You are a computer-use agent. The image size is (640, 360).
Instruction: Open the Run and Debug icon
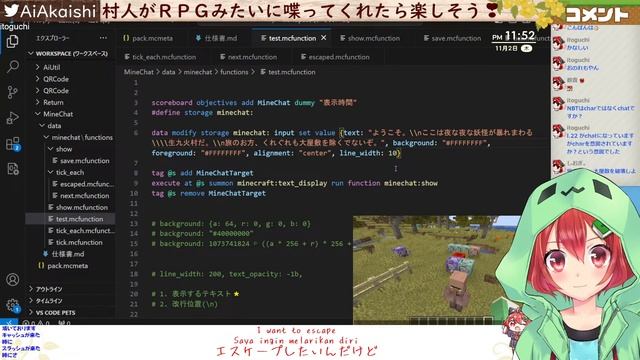tap(12, 118)
